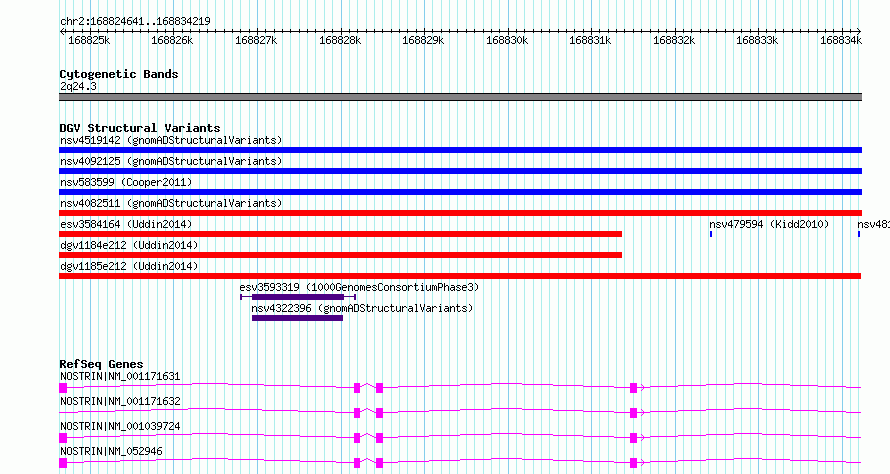Screen dimensions: 890x474
Task: Click the 168831k ruler tick label
Action: 590,40
